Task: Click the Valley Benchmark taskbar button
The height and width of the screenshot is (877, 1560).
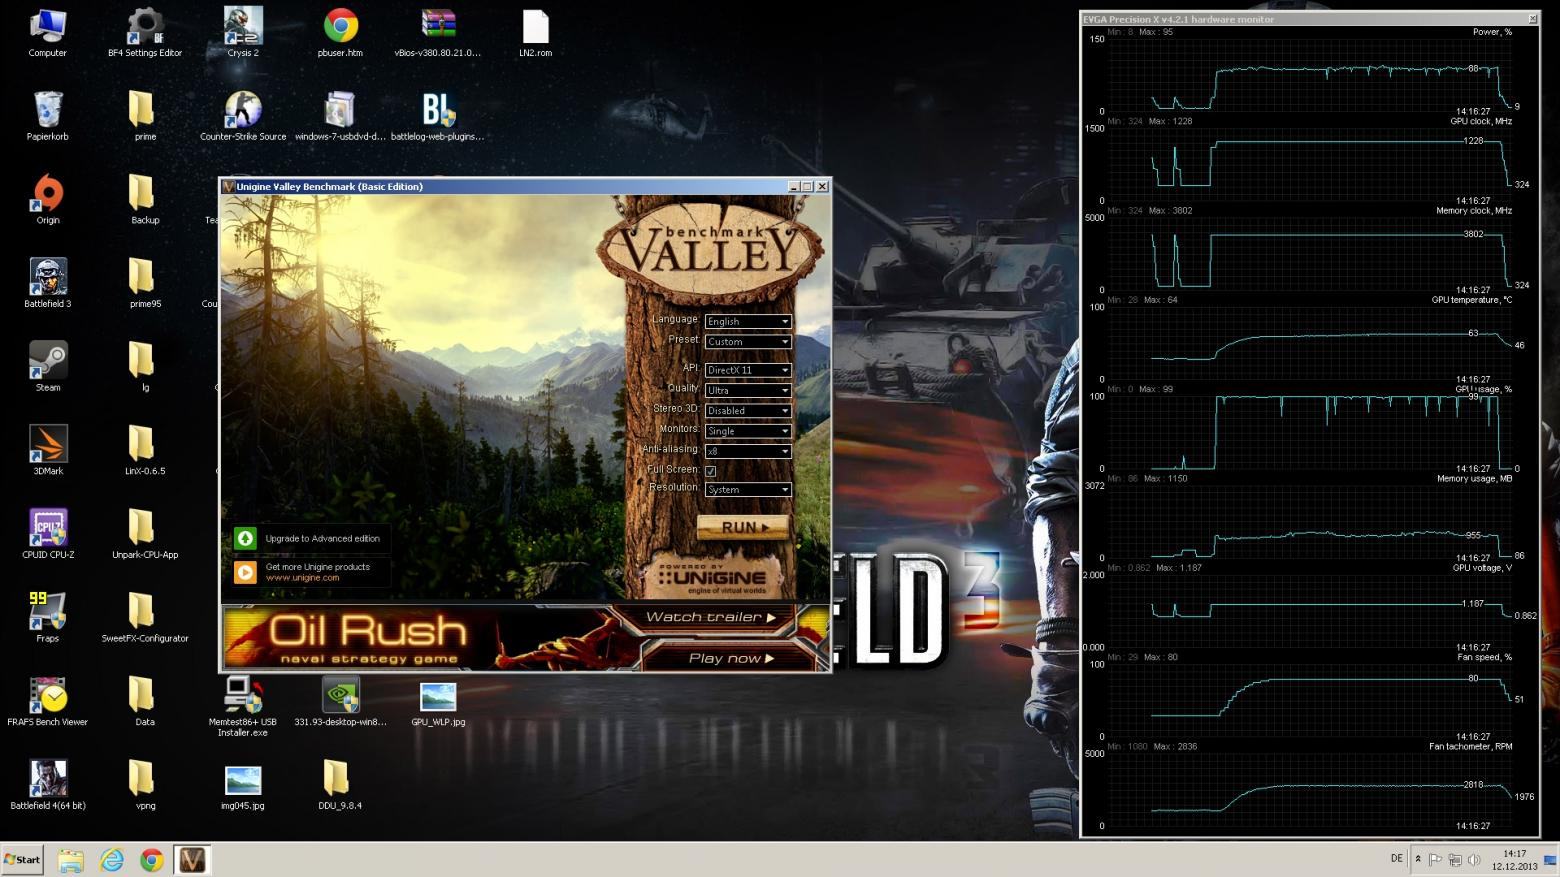Action: (x=192, y=859)
